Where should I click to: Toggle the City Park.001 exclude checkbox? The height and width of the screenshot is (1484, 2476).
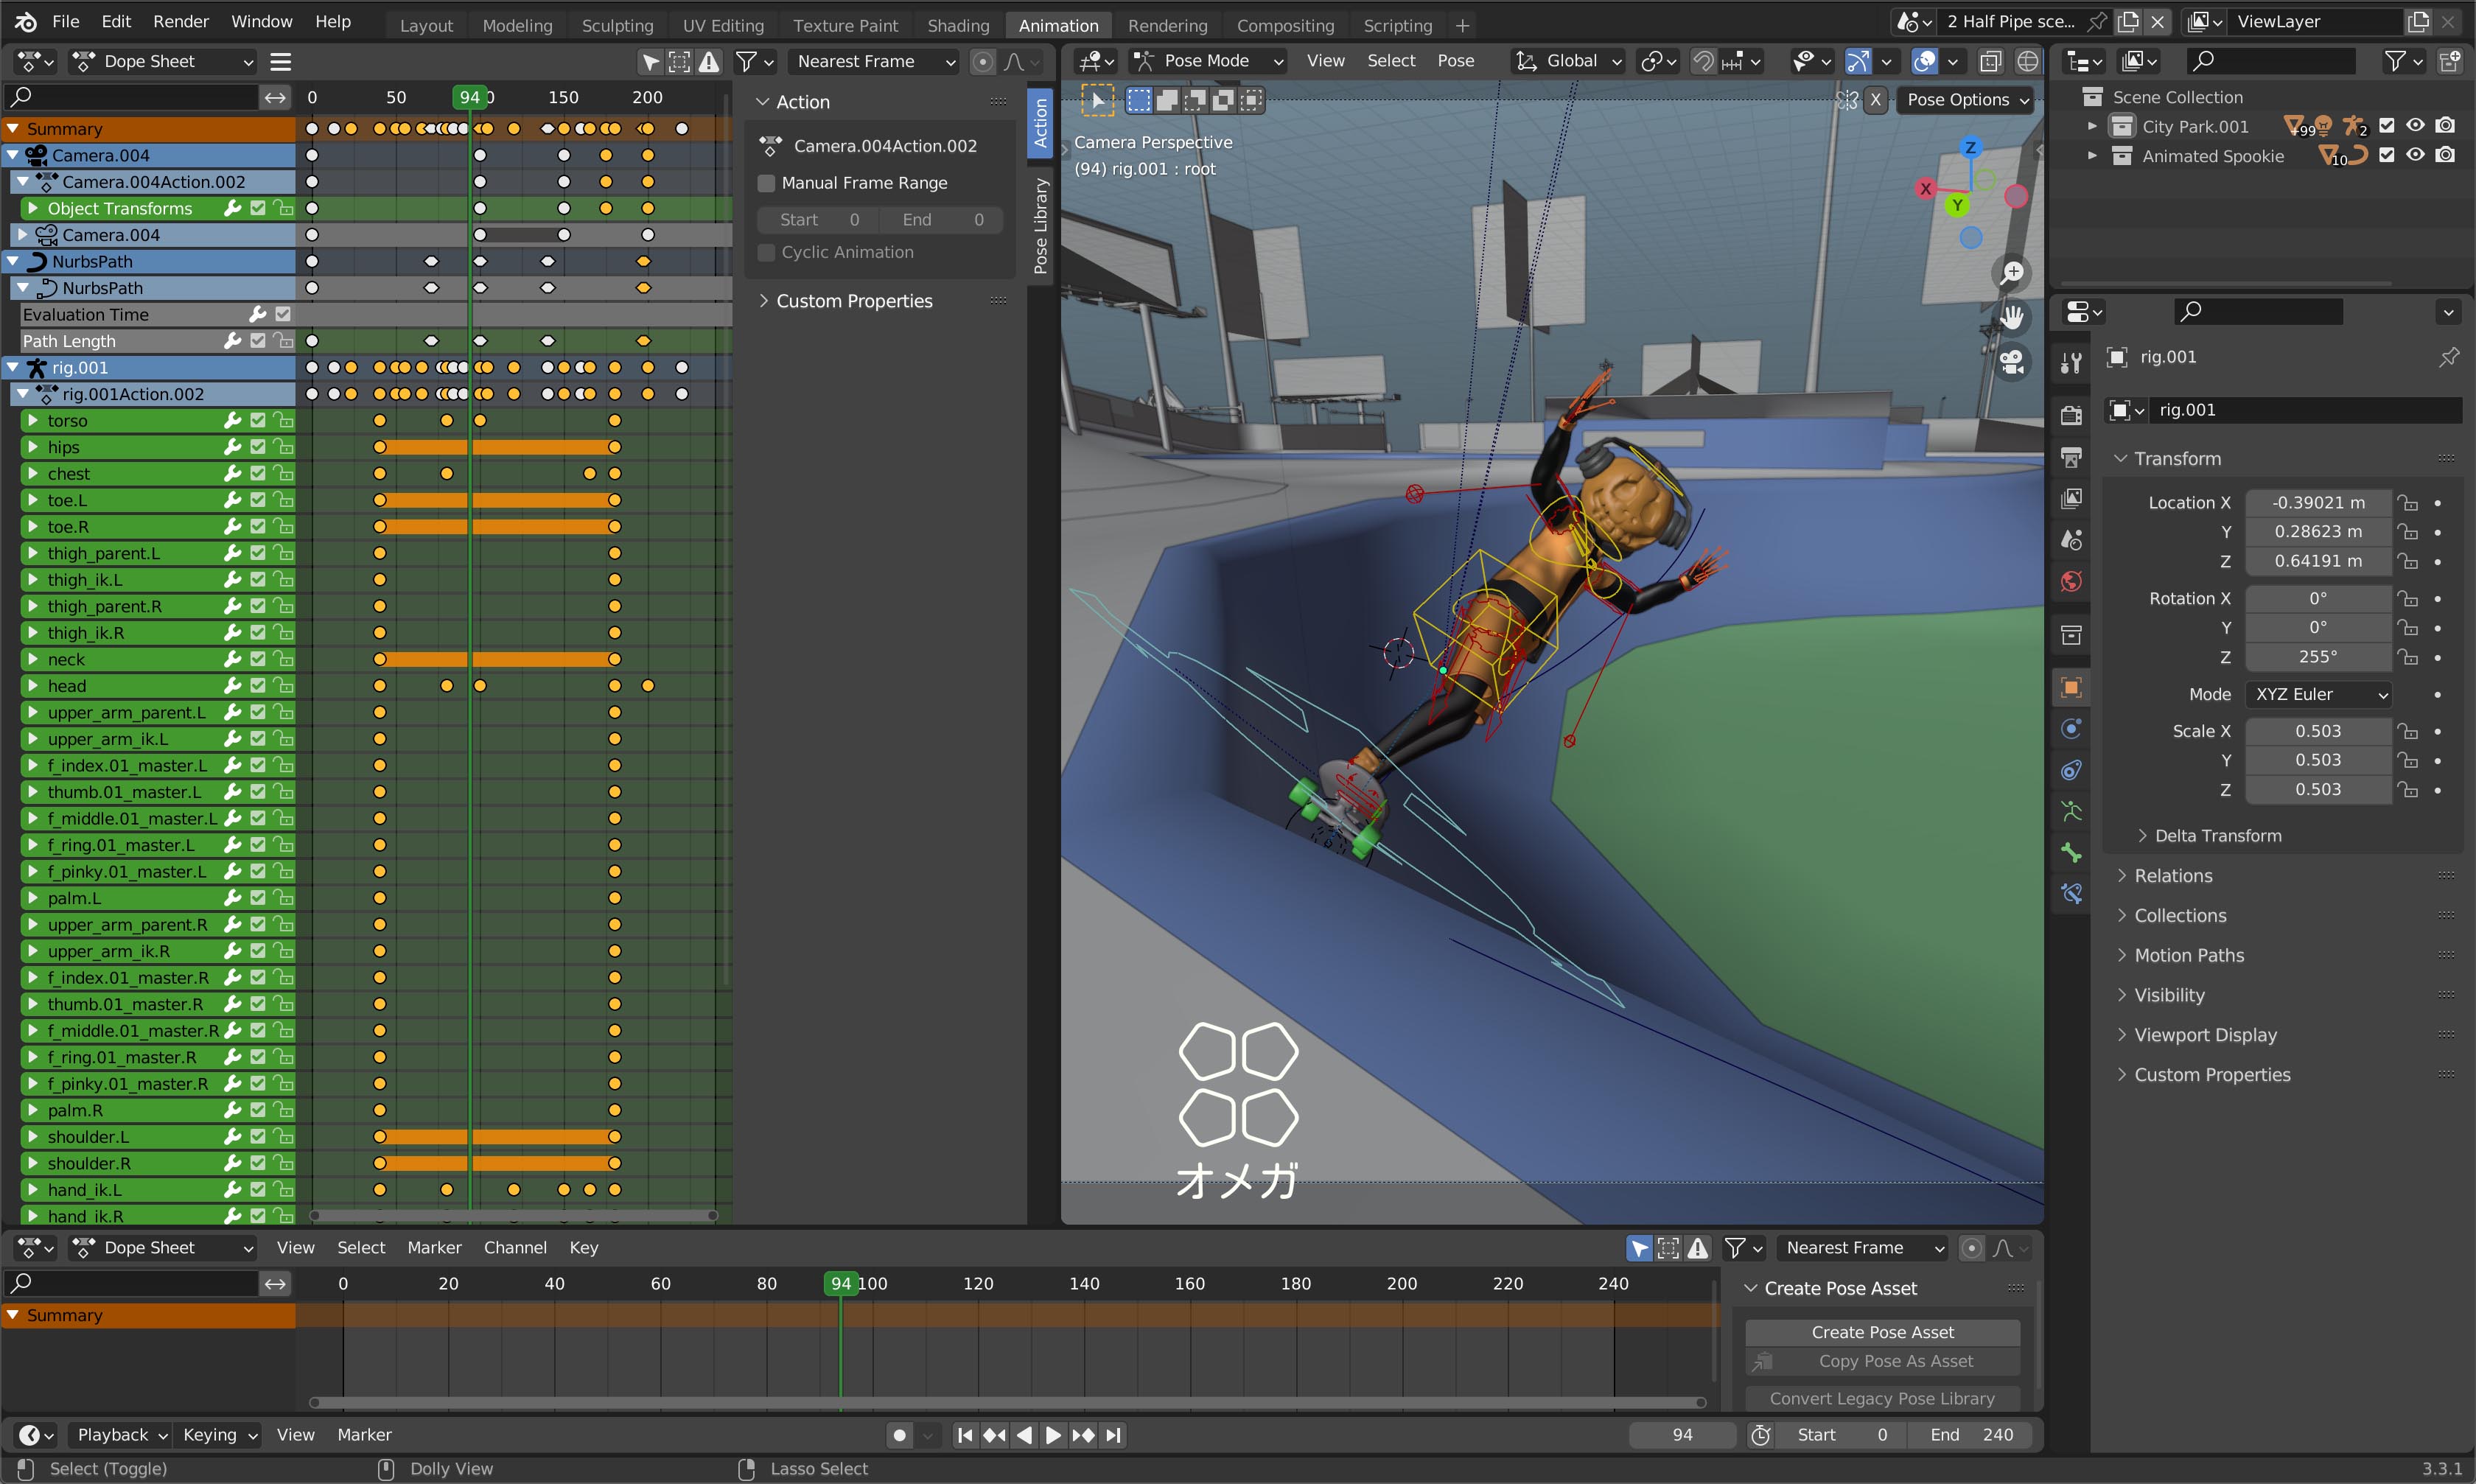click(x=2387, y=126)
